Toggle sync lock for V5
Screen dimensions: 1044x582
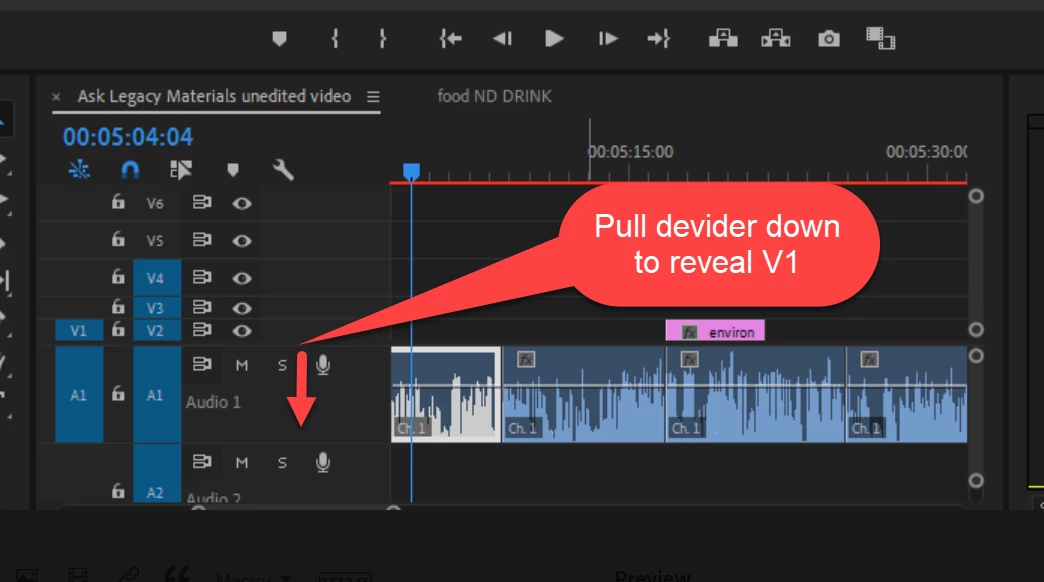pos(202,239)
